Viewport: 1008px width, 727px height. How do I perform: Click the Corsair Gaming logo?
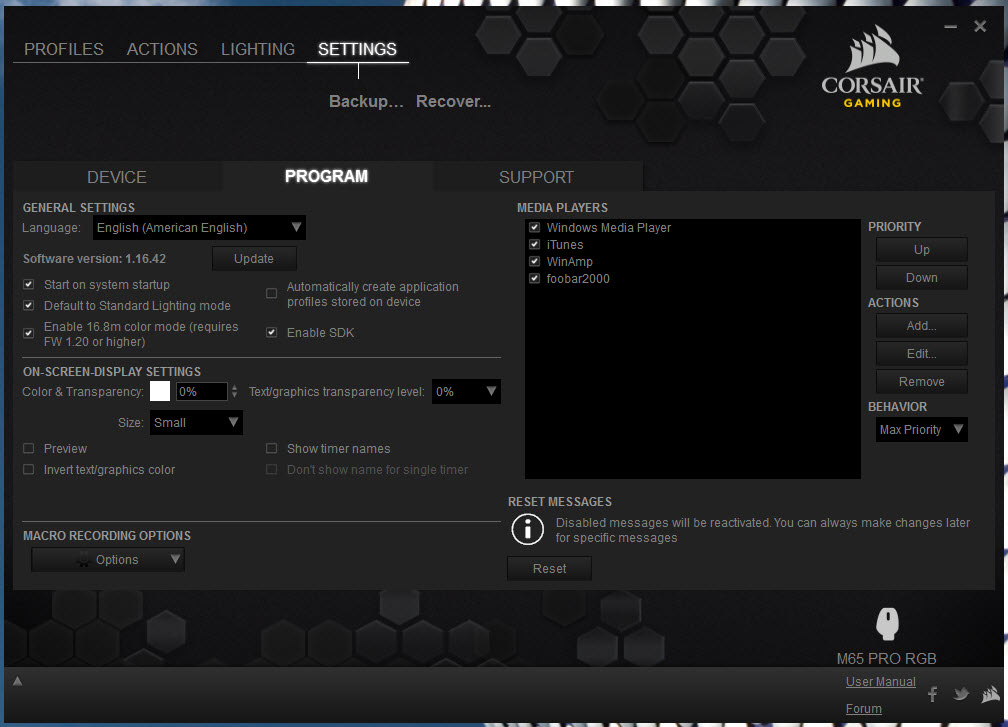click(872, 67)
